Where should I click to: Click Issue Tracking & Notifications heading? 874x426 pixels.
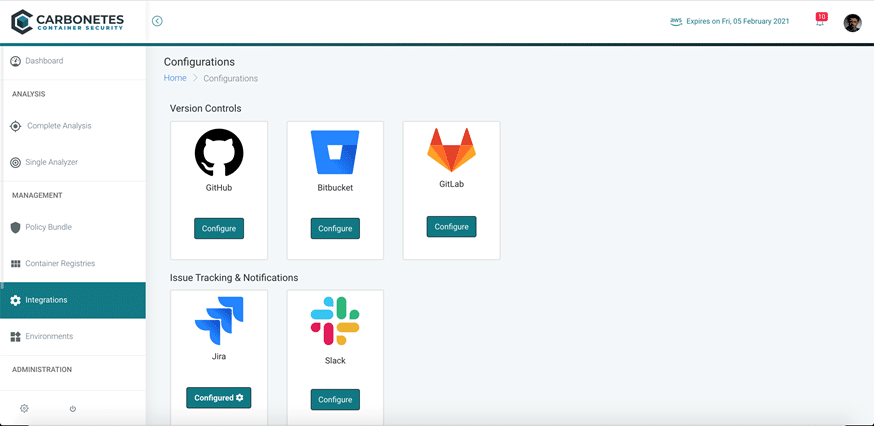point(234,278)
